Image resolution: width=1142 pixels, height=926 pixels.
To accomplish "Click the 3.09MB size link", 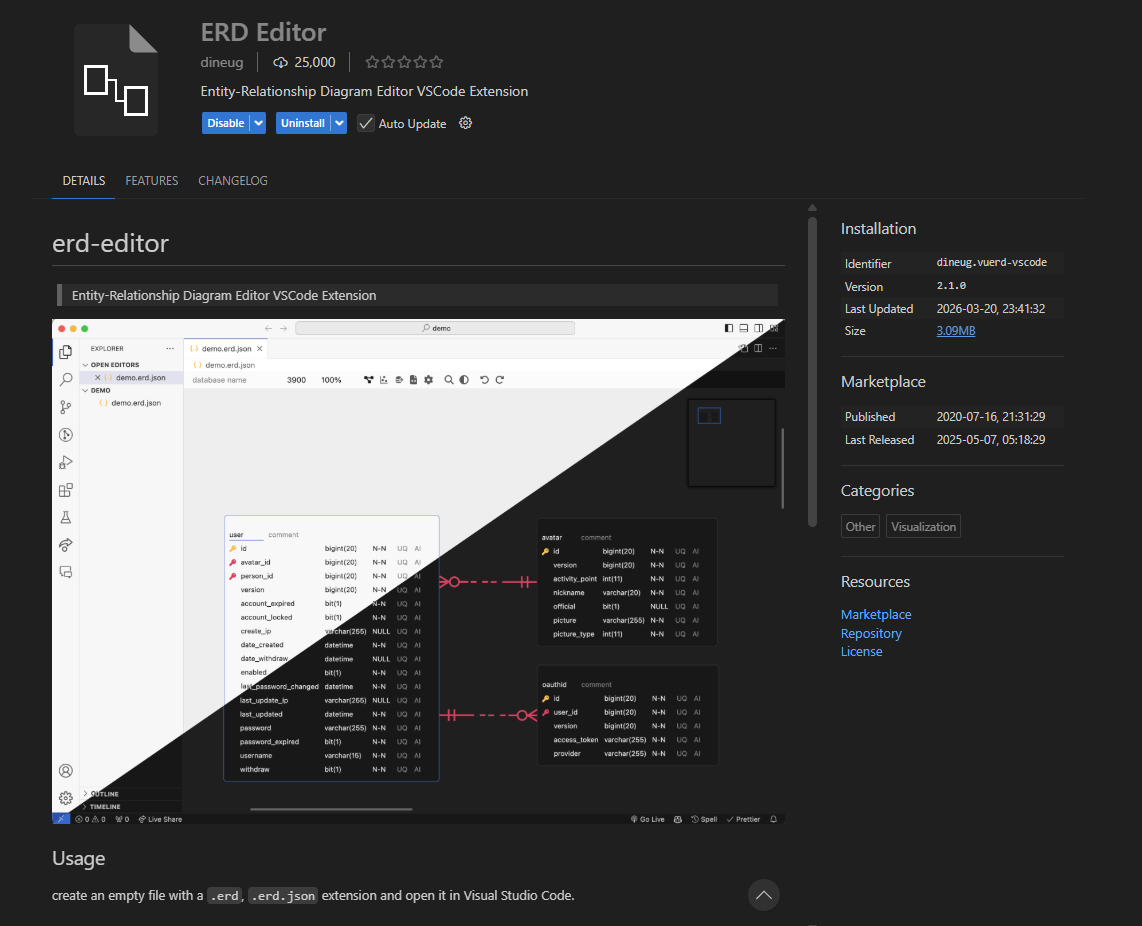I will click(x=955, y=330).
